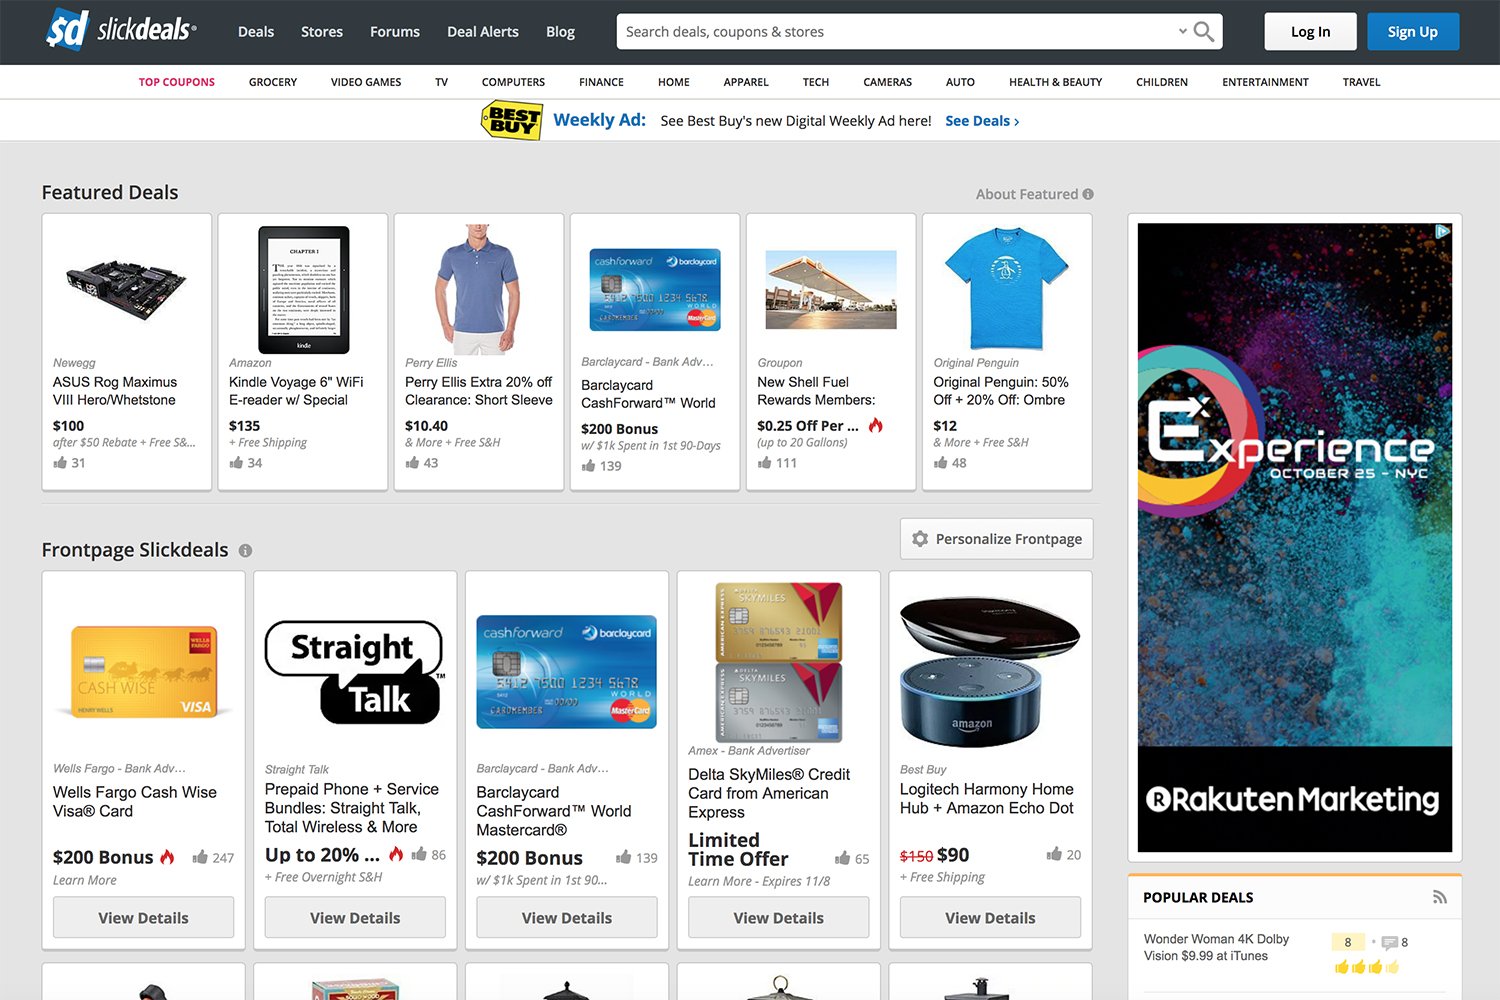1500x1000 pixels.
Task: View Details for Wells Fargo Cash Wise card
Action: (143, 918)
